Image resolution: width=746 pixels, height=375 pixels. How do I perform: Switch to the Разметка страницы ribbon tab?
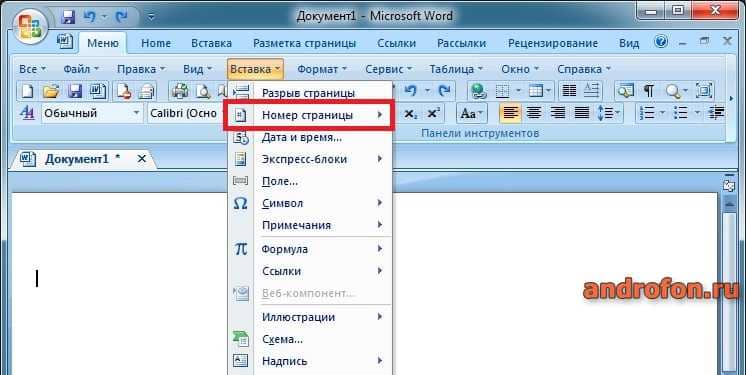(x=304, y=43)
